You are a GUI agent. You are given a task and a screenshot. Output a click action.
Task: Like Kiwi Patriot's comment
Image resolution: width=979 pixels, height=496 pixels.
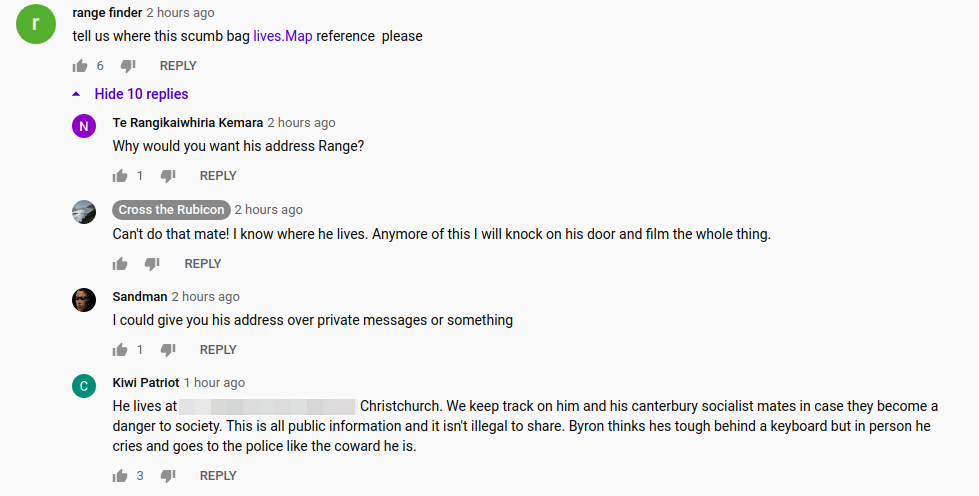120,476
